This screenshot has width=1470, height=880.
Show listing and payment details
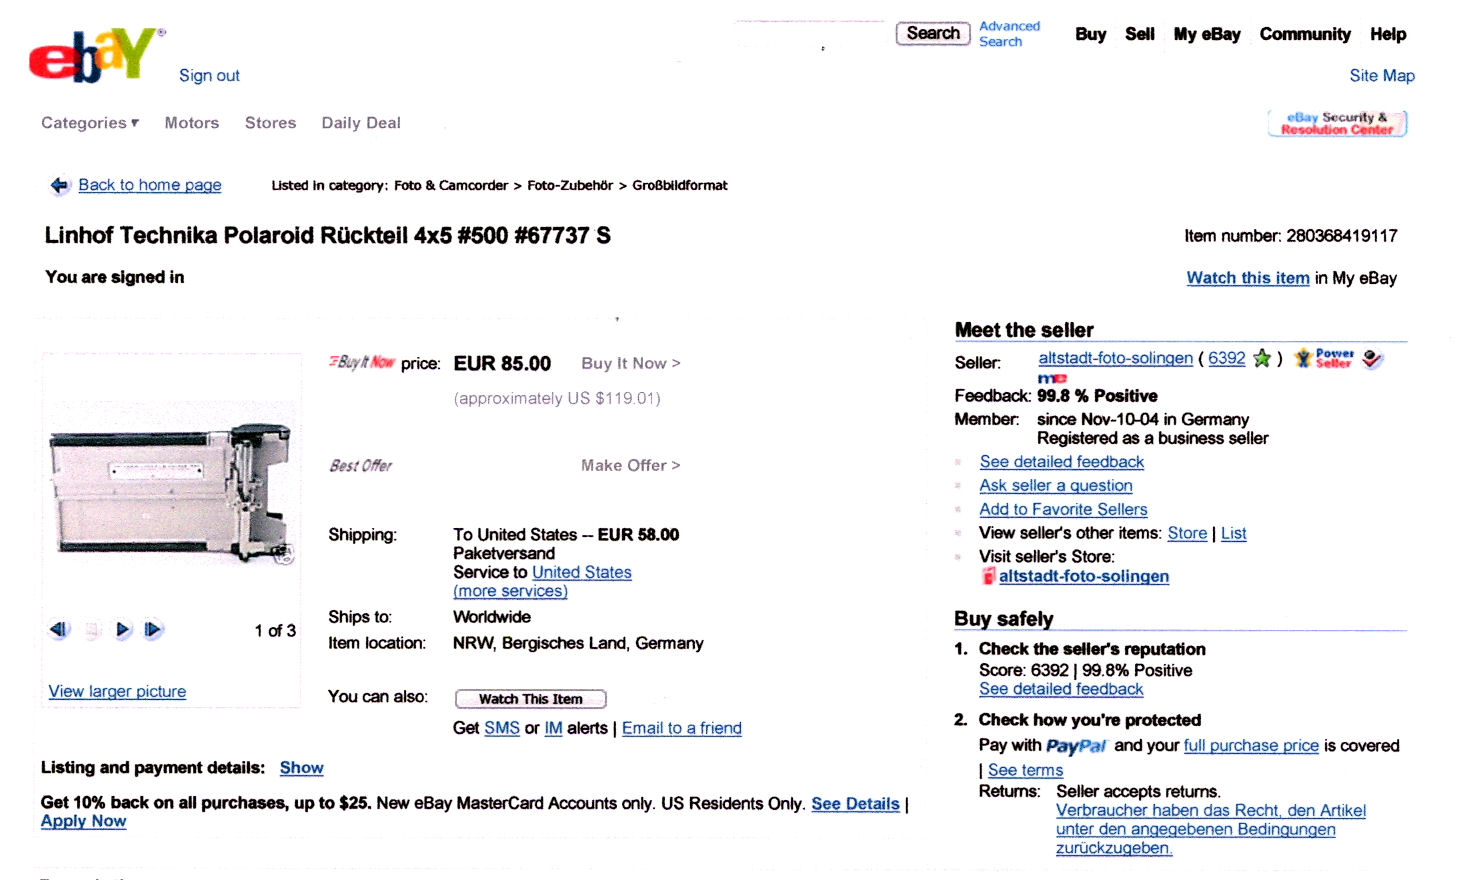coord(302,768)
